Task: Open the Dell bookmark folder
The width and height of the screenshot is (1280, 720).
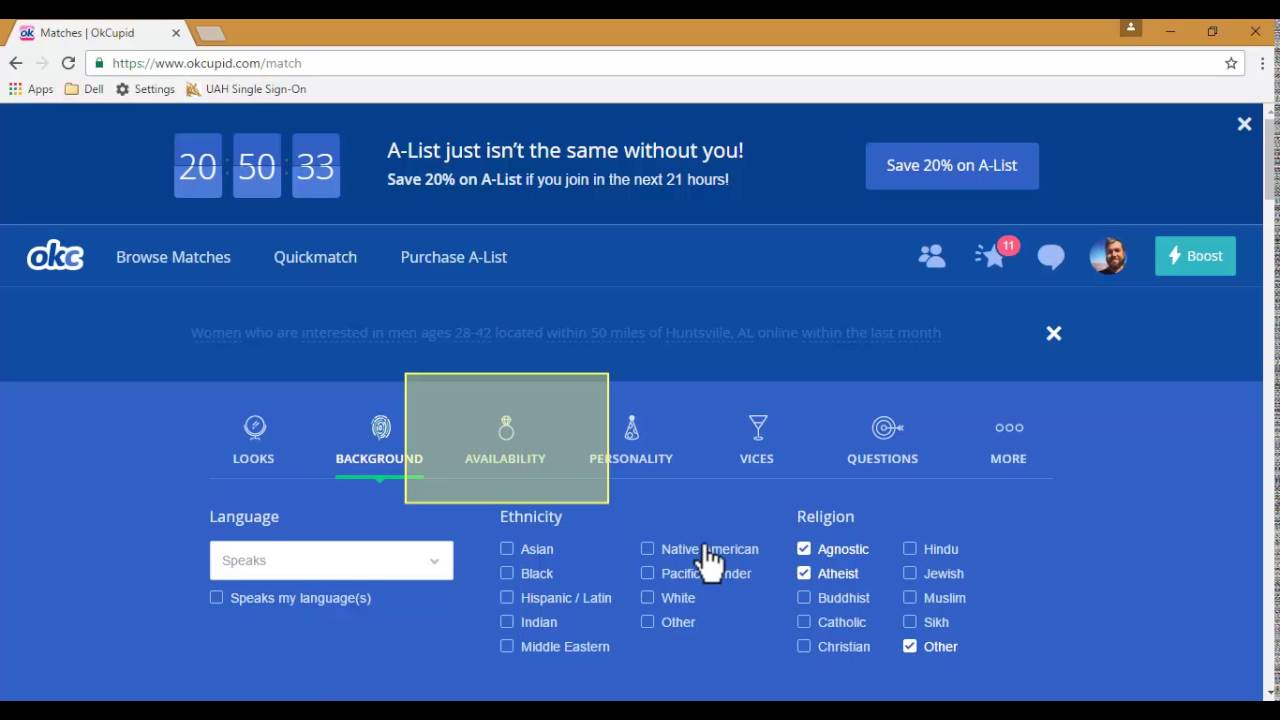Action: point(84,89)
